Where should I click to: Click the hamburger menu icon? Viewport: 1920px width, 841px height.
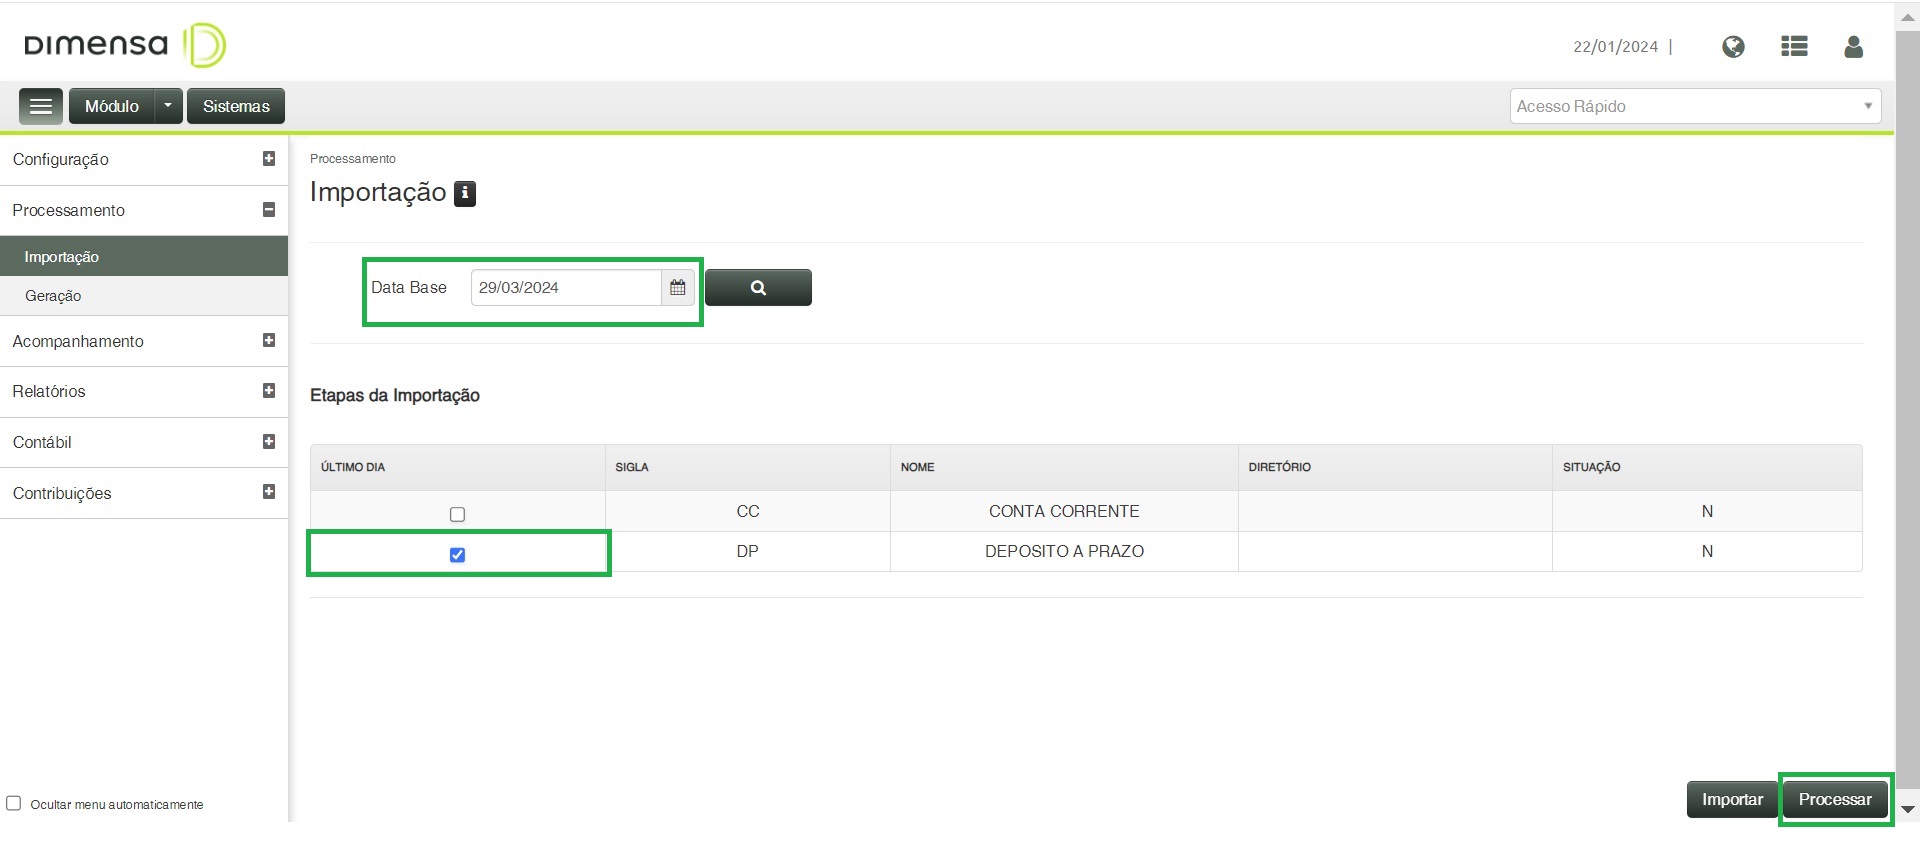click(x=41, y=106)
